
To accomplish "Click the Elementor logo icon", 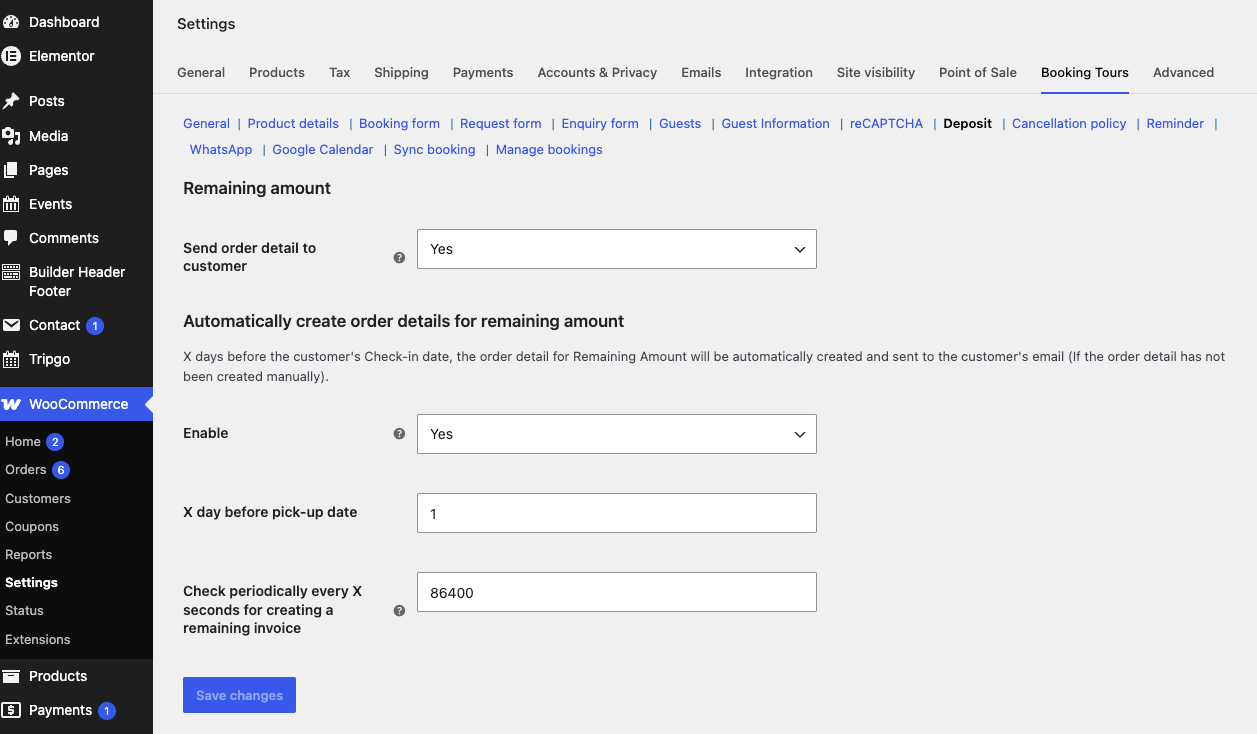I will 12,56.
